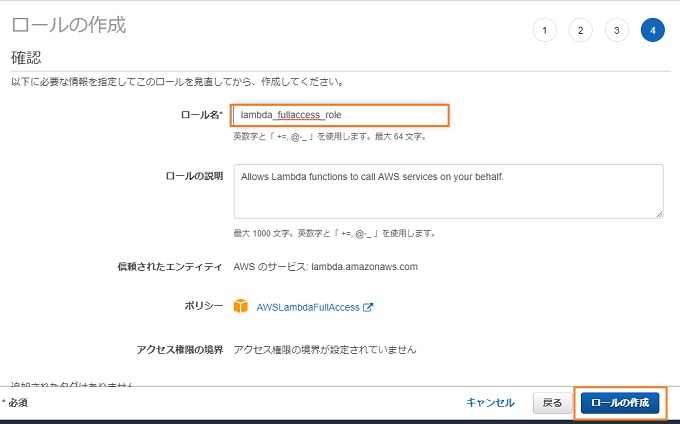
Task: Click the 必須 required note in footer
Action: (16, 403)
